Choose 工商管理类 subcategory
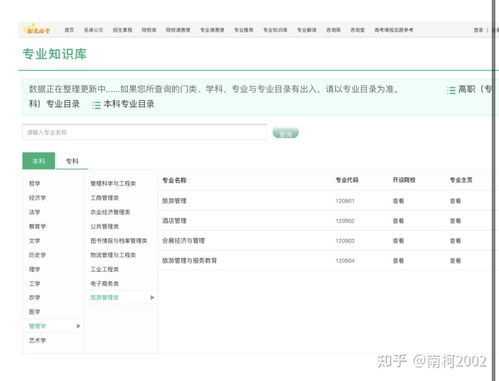Viewport: 499px width, 381px height. [105, 198]
